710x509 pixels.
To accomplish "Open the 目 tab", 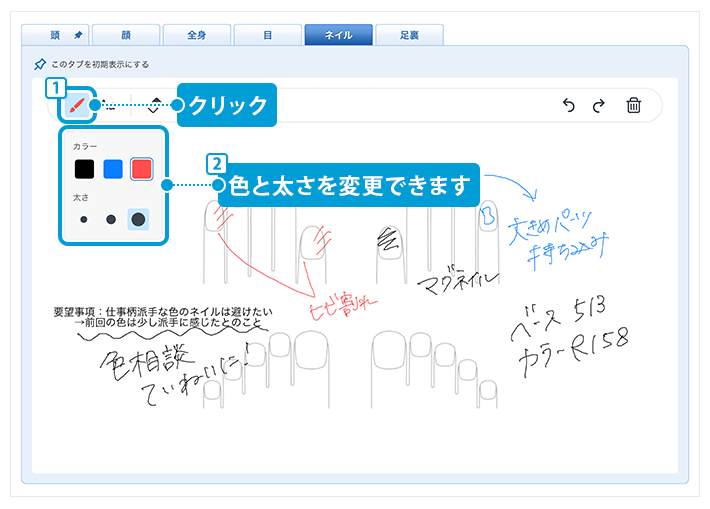I will 267,35.
